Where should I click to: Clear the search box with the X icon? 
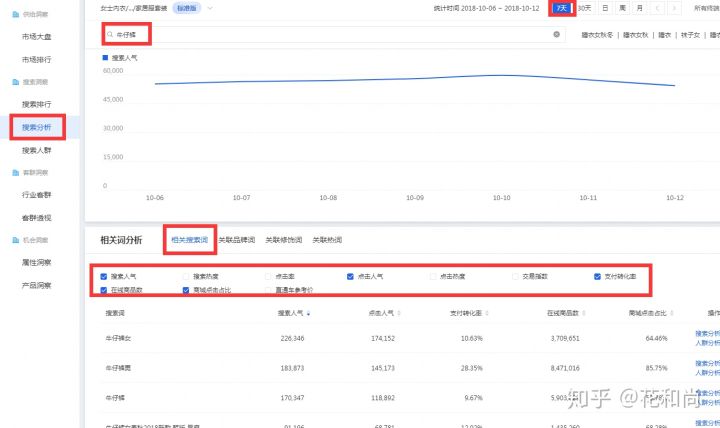tap(557, 34)
